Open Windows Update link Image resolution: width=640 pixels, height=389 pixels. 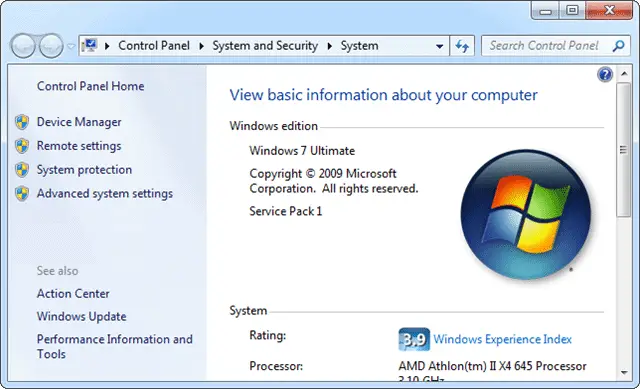[x=81, y=316]
